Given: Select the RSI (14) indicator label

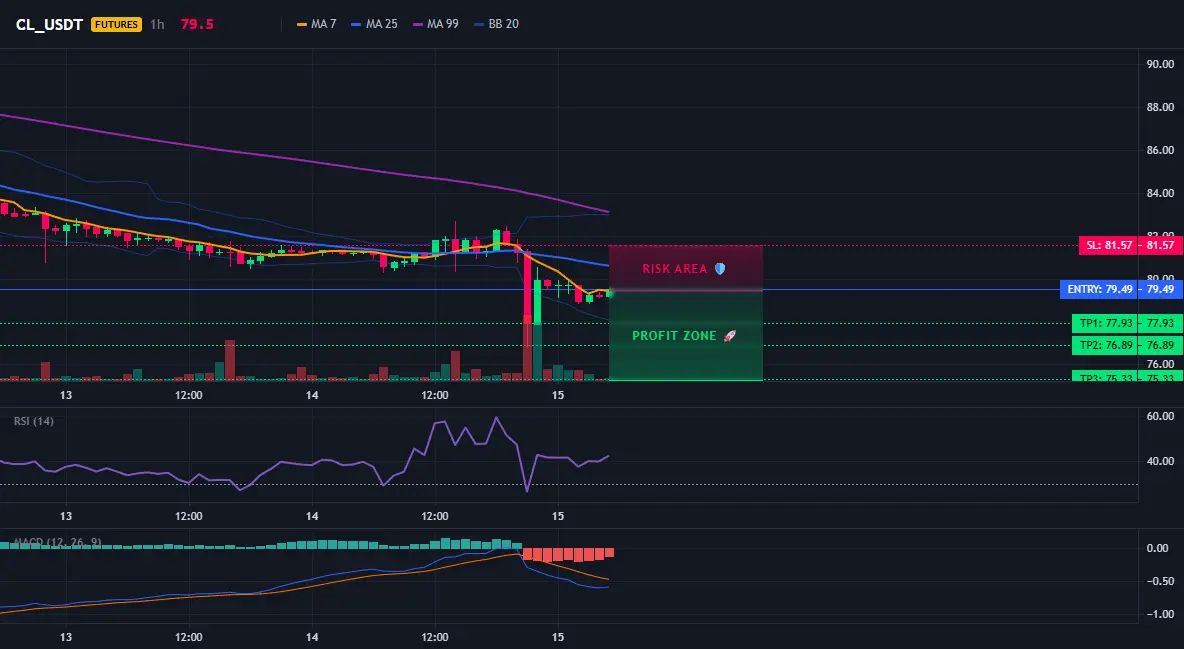Looking at the screenshot, I should click(34, 421).
